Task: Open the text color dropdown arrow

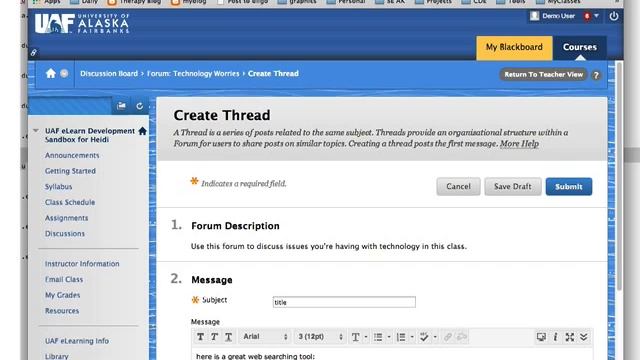Action: 366,337
